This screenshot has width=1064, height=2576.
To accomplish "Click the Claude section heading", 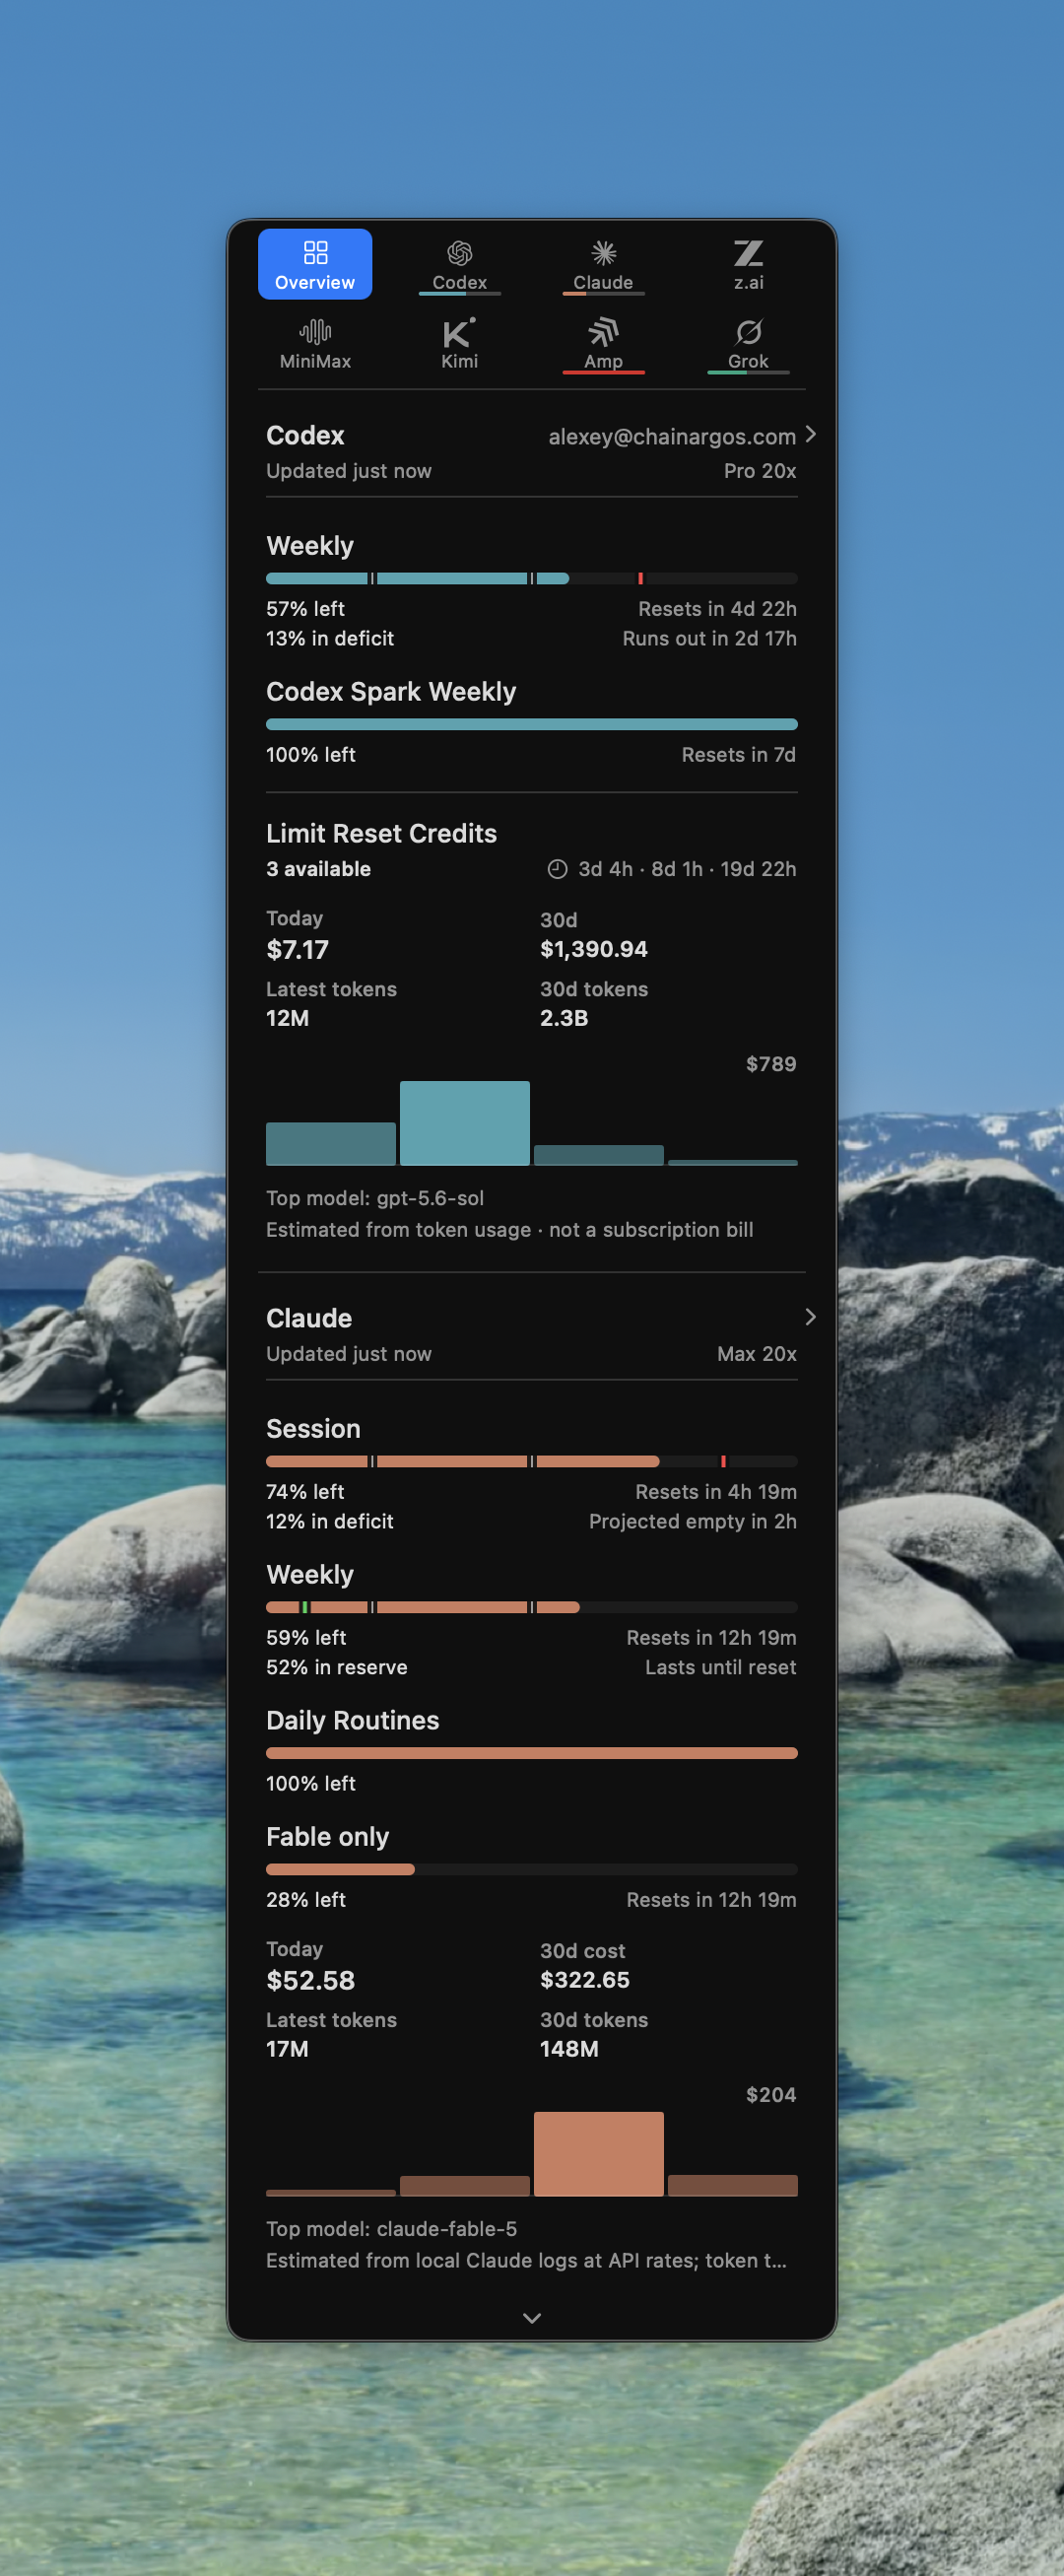I will coord(309,1318).
